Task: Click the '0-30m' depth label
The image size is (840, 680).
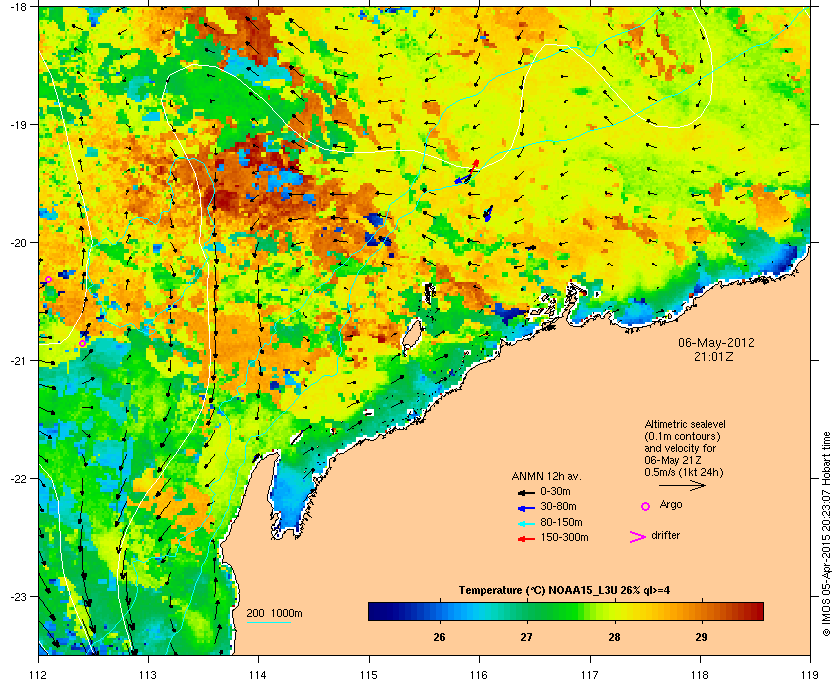Action: [x=555, y=491]
